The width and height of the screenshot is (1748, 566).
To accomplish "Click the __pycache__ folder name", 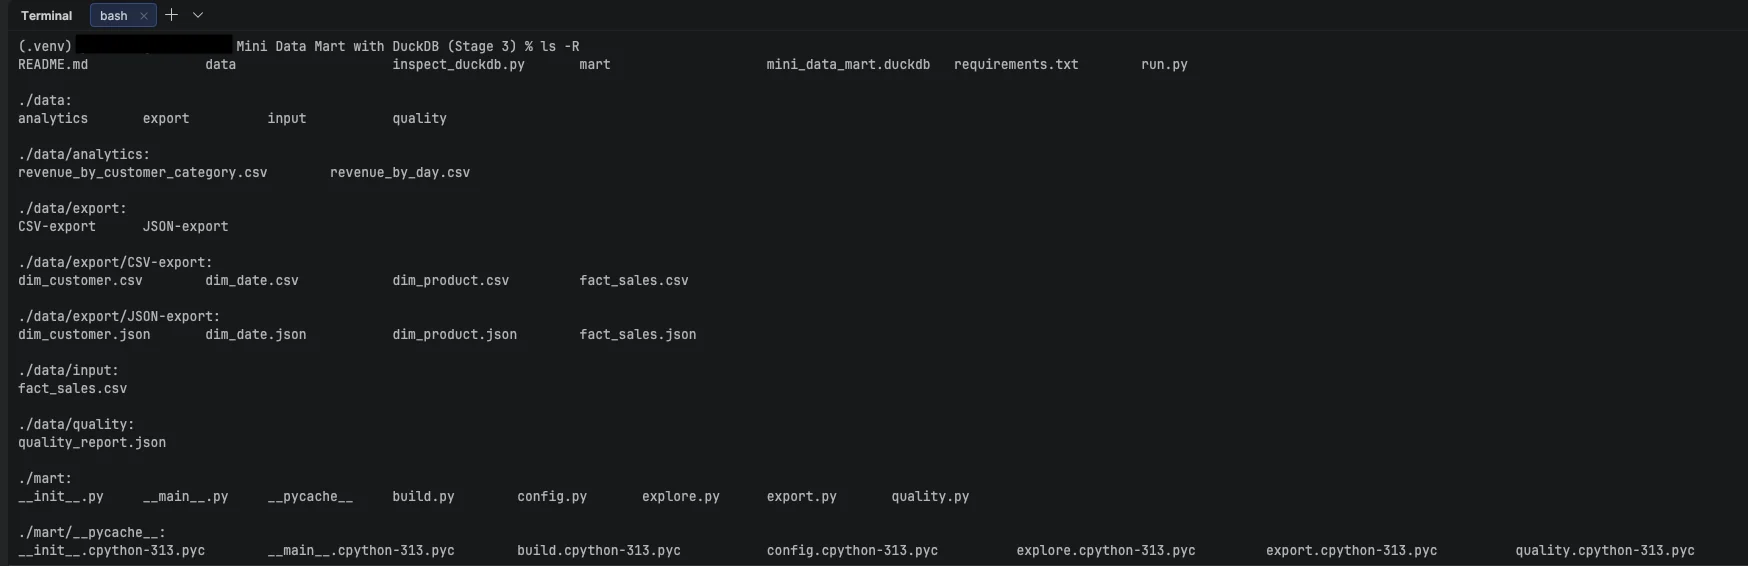I will 310,497.
